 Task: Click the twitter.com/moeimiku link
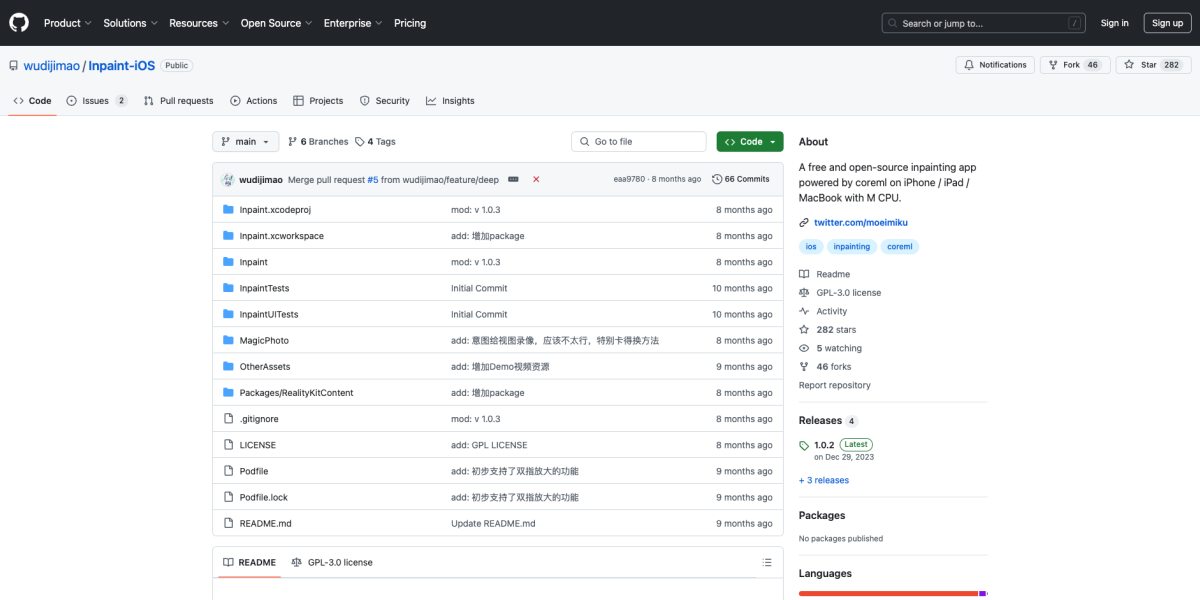coord(860,222)
